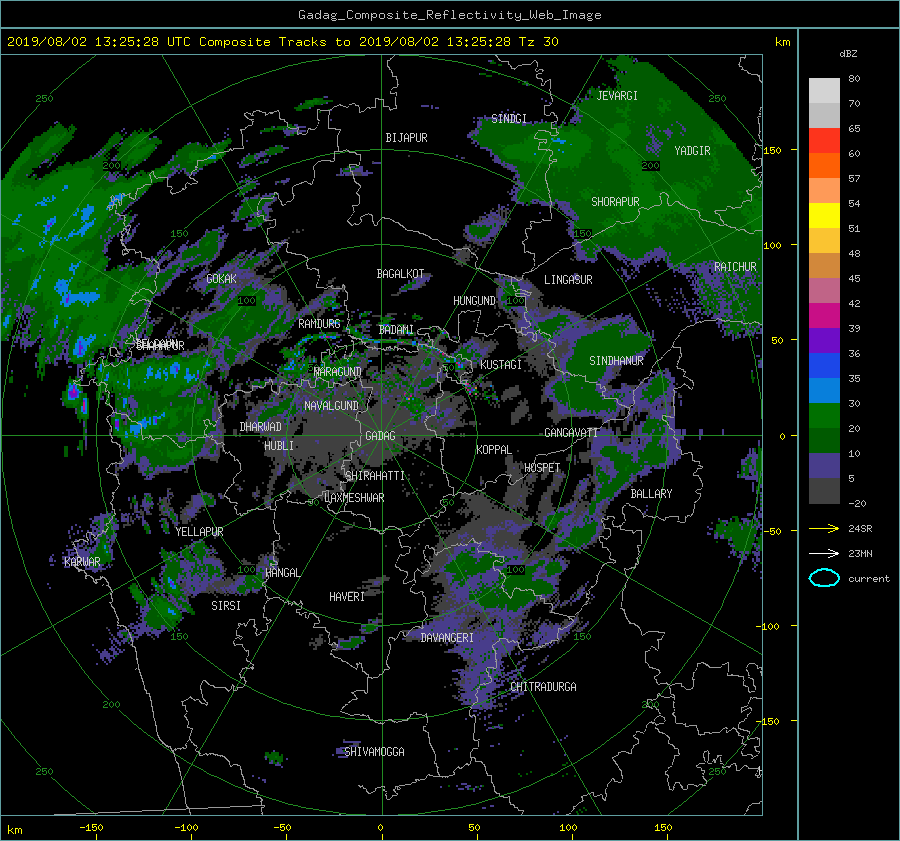Viewport: 900px width, 841px height.
Task: Click the SHIVAMOGGA city label
Action: pos(374,752)
